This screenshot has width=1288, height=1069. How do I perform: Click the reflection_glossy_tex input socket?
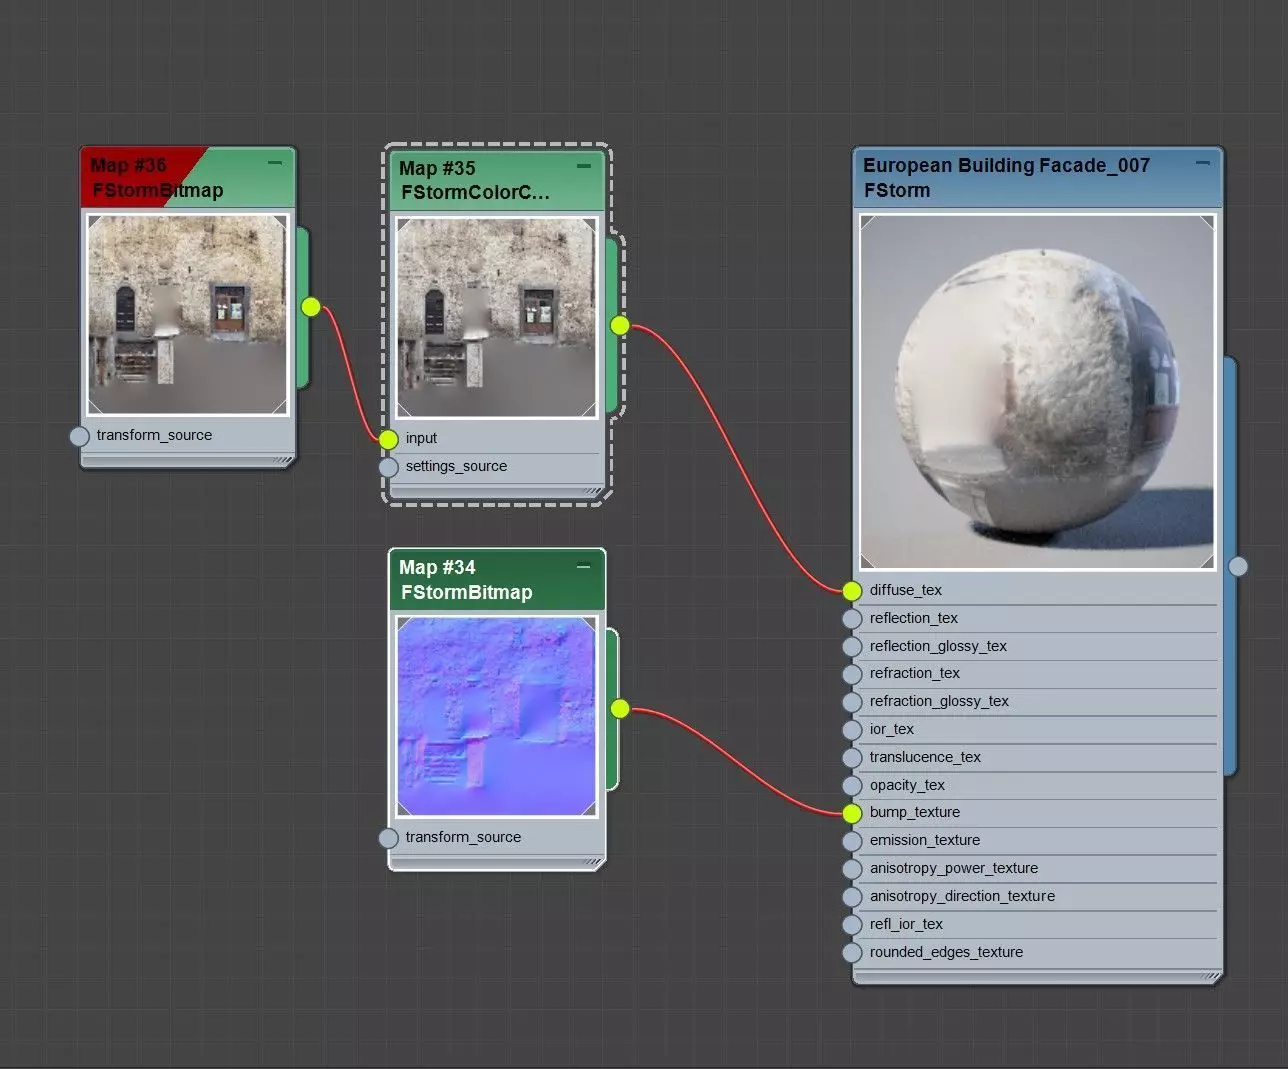coord(852,647)
